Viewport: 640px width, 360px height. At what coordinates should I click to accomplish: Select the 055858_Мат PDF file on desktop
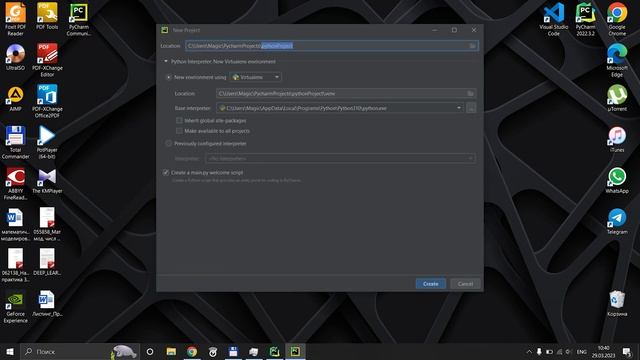[x=47, y=224]
